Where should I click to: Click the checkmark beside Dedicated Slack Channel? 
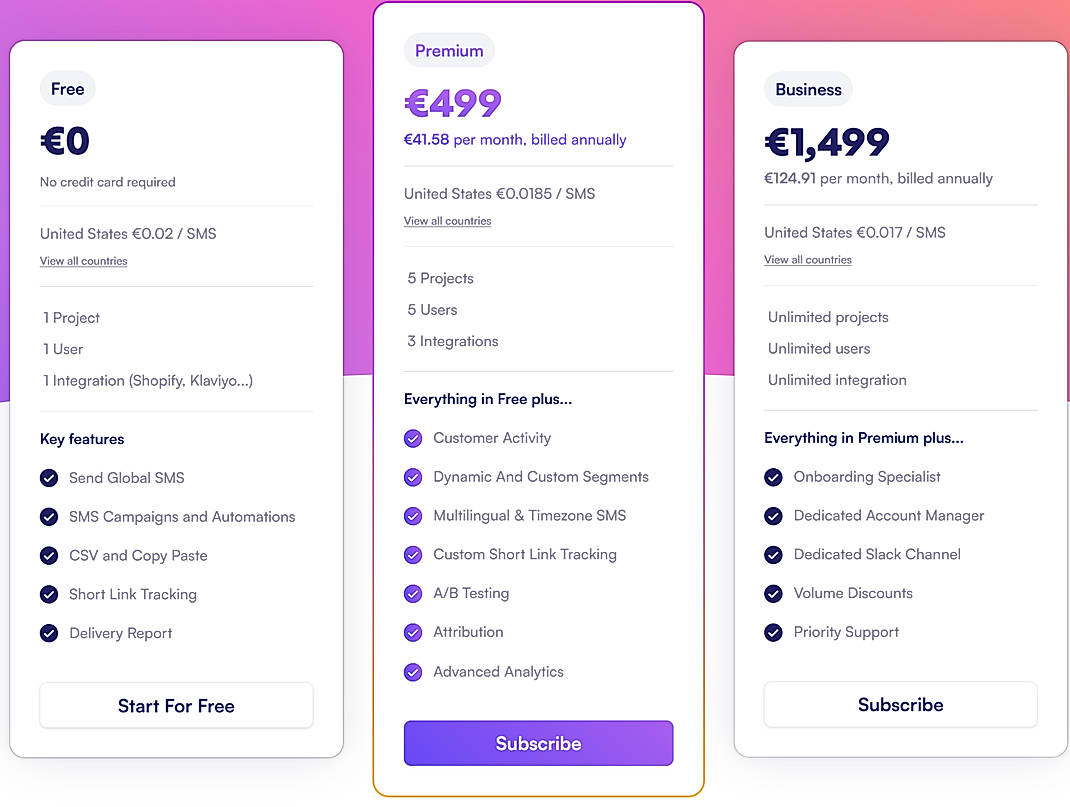(x=773, y=554)
